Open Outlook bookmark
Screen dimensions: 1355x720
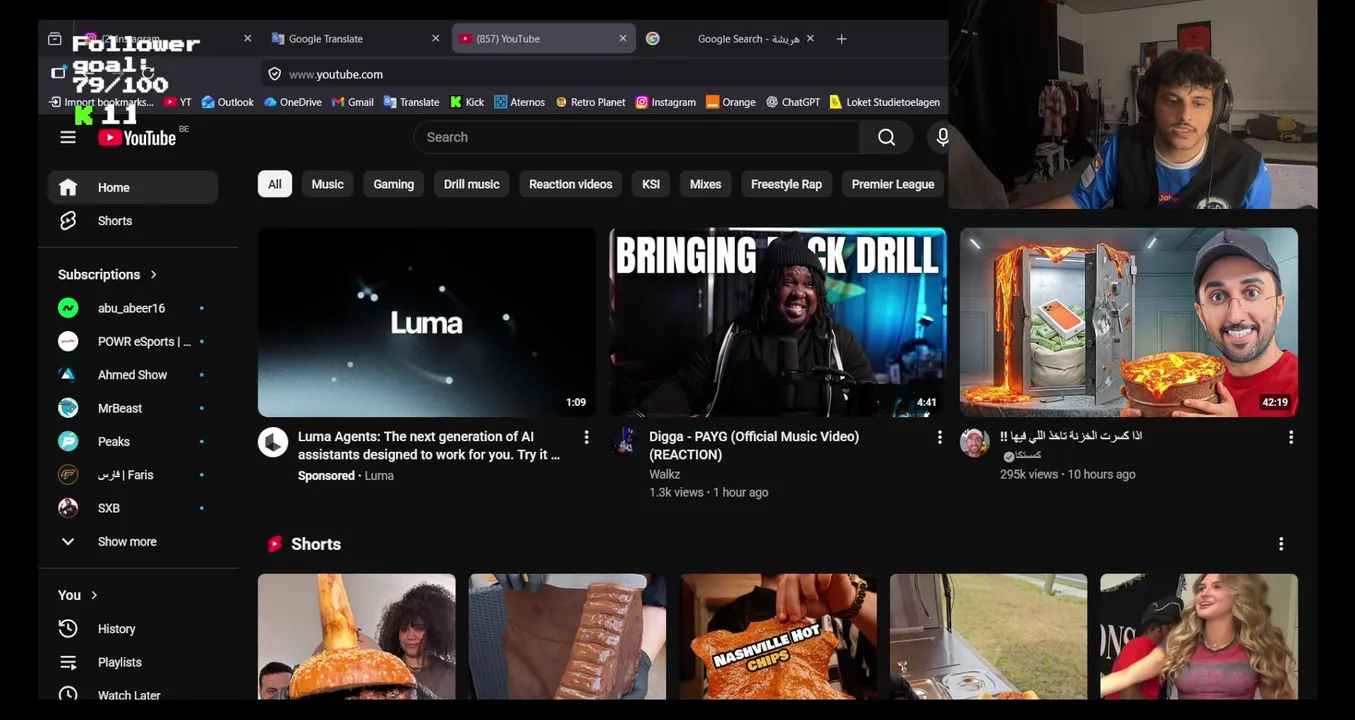(x=228, y=102)
